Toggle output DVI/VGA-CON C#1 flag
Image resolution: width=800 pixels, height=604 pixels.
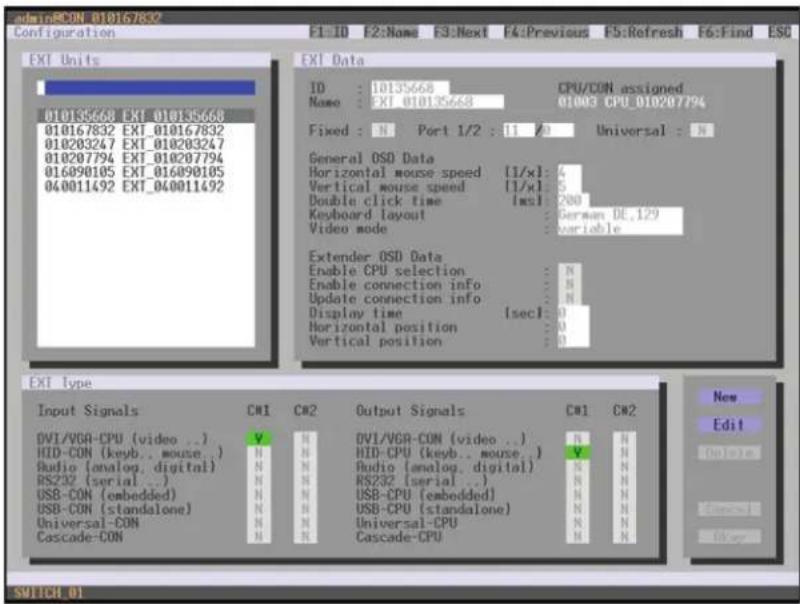click(578, 438)
